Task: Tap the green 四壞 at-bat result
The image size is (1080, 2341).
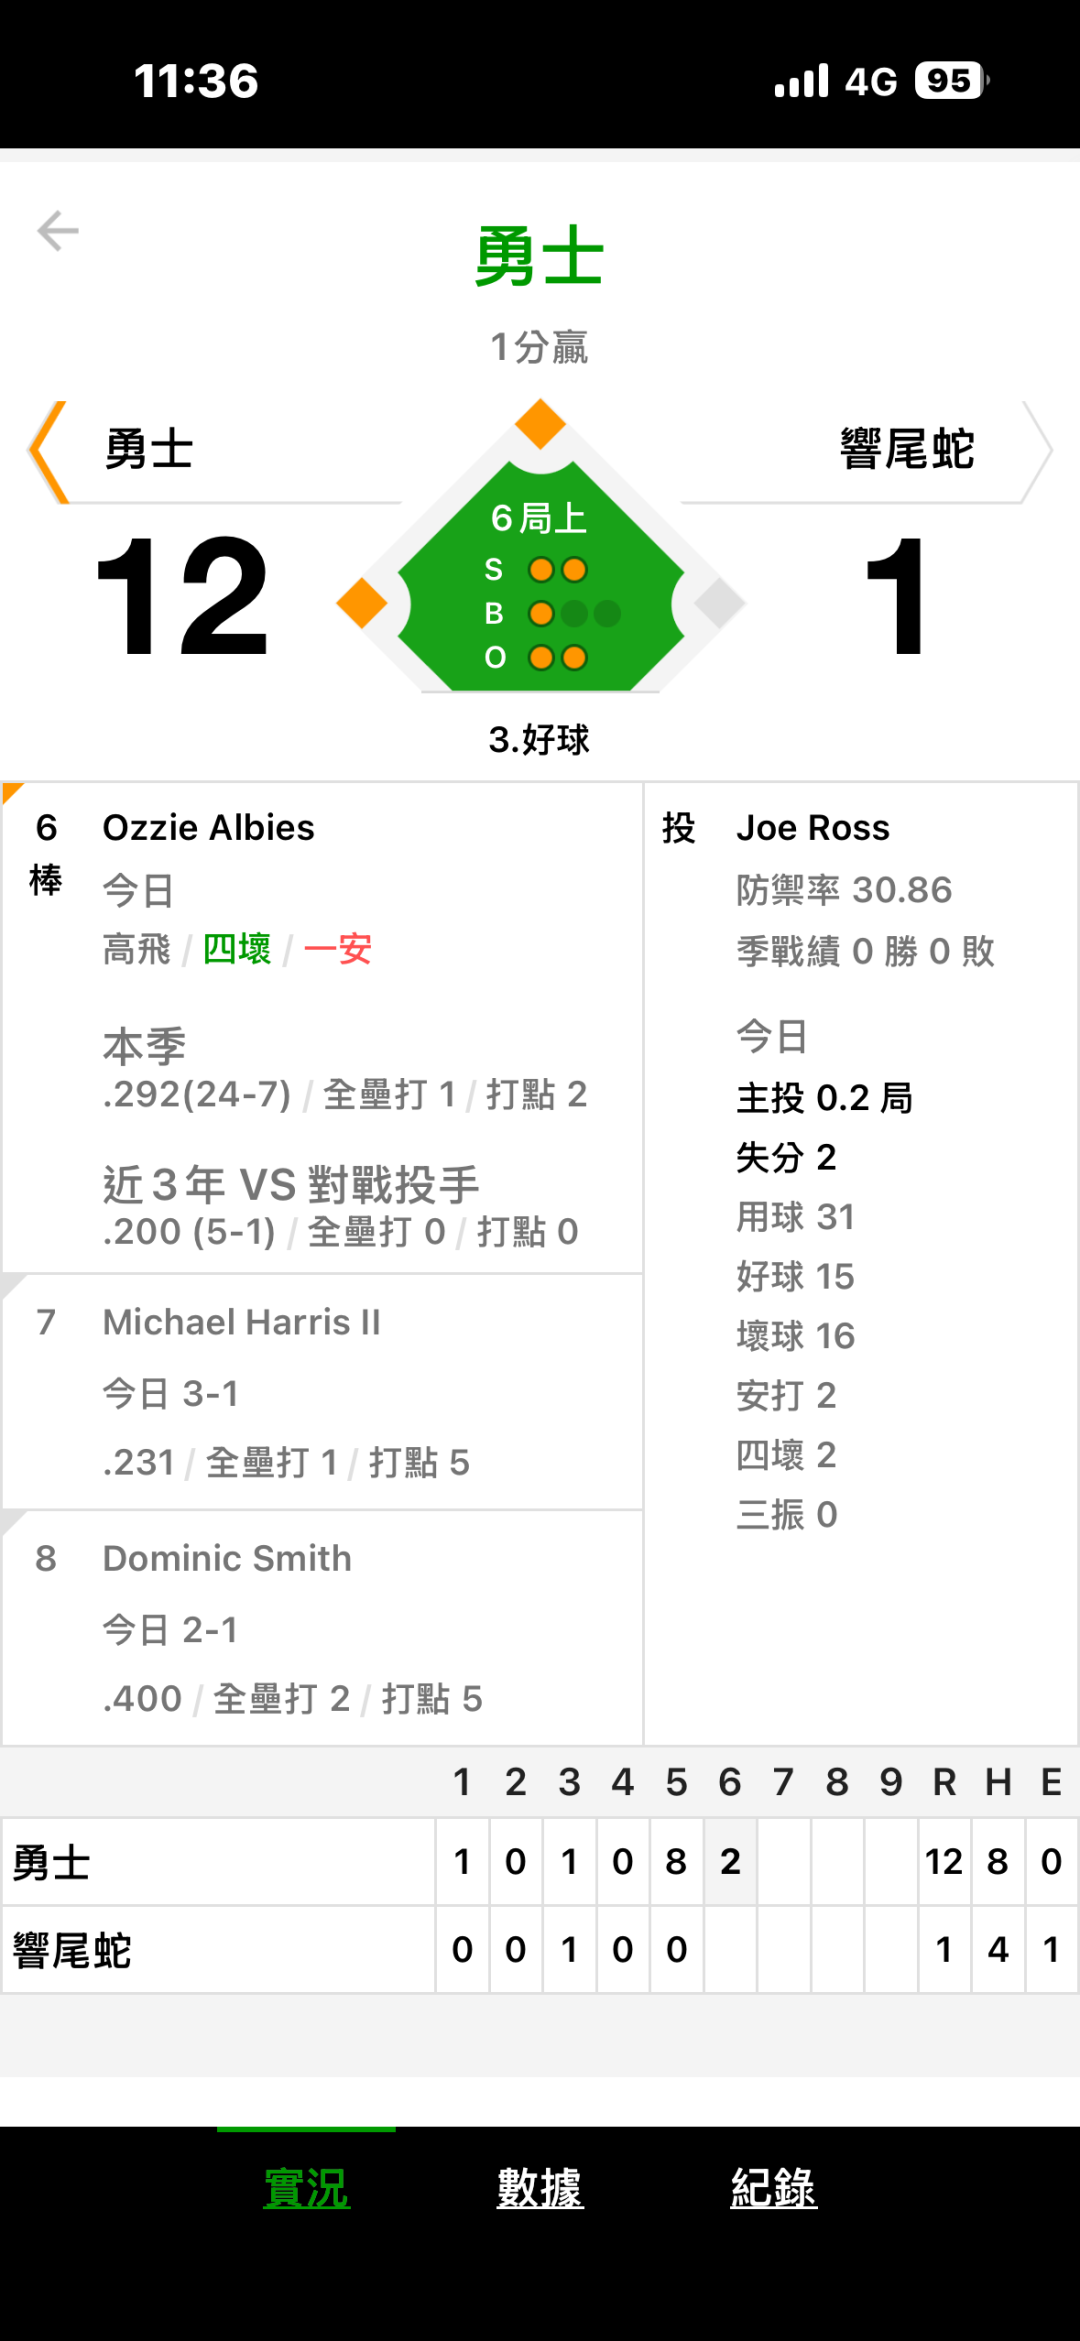Action: coord(237,949)
